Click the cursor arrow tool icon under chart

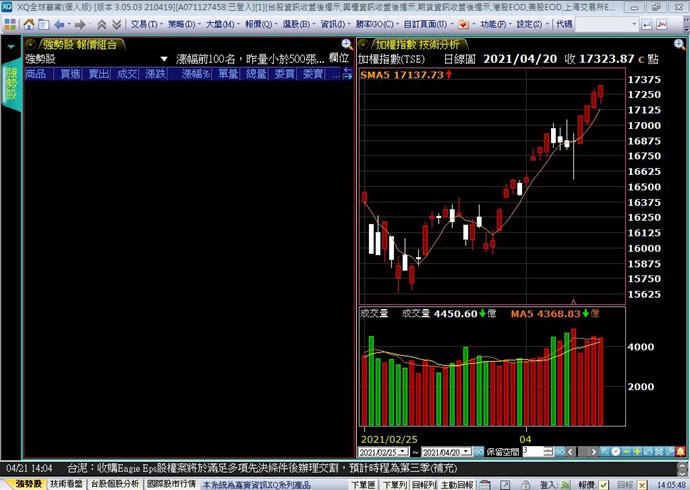coord(605,452)
